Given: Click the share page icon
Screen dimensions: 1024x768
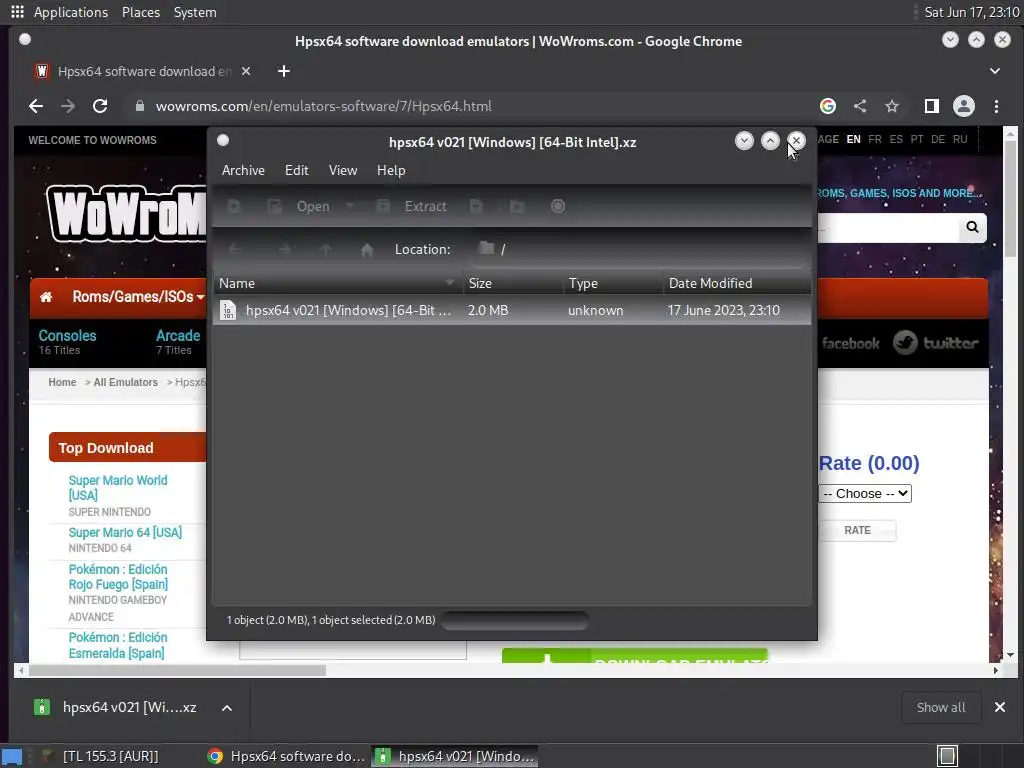Looking at the screenshot, I should point(860,106).
